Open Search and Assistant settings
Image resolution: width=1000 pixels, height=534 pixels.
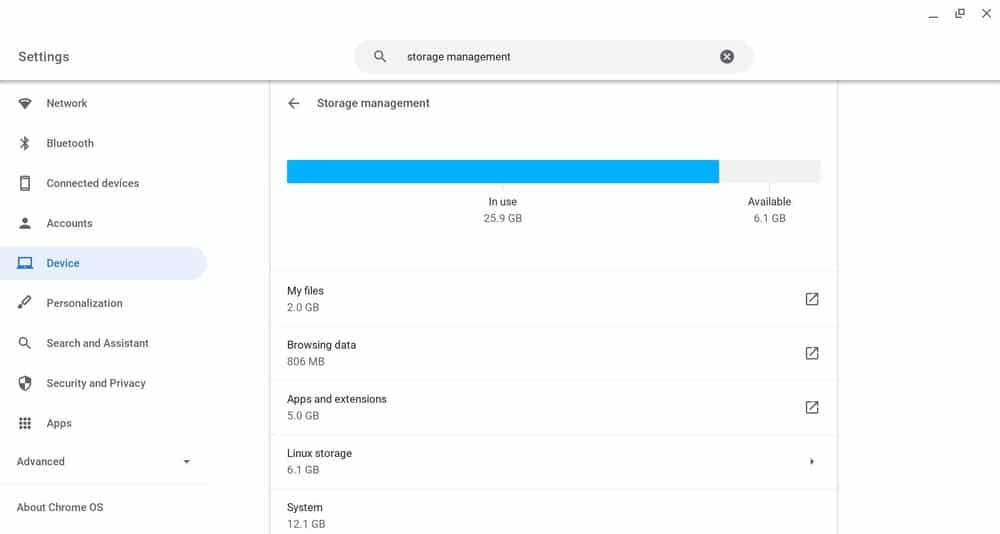(97, 343)
